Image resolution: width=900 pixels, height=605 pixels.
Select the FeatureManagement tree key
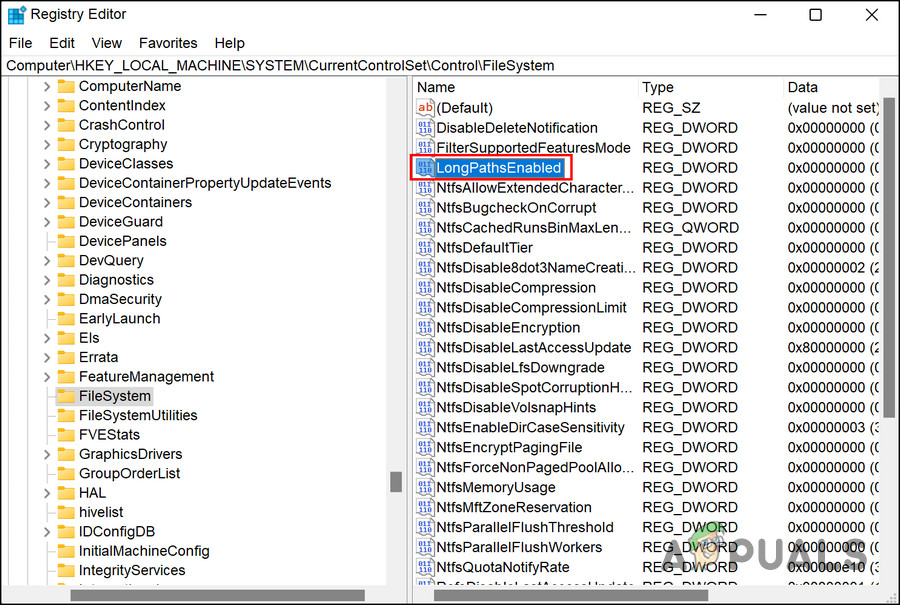tap(146, 377)
